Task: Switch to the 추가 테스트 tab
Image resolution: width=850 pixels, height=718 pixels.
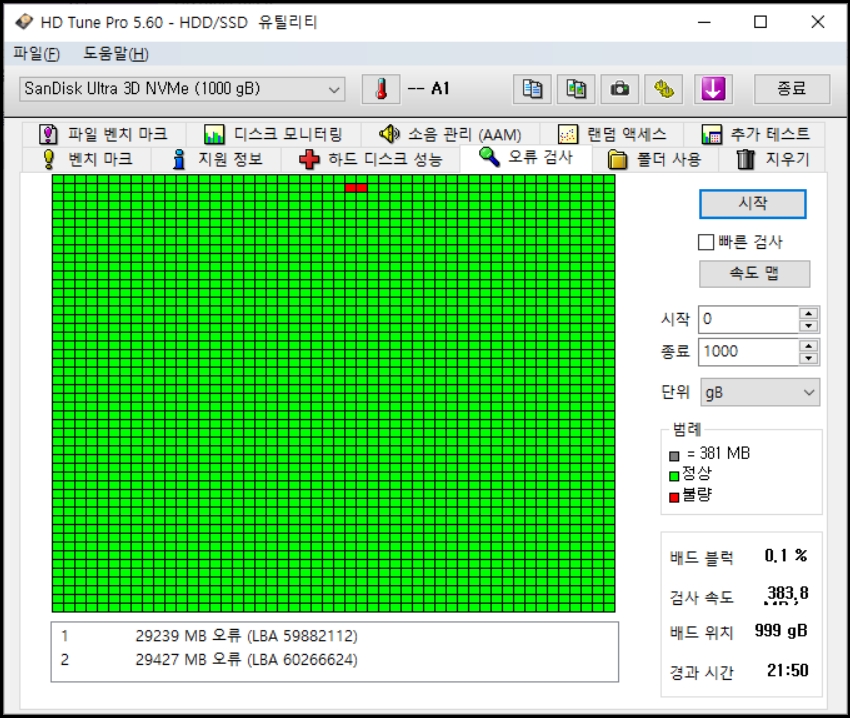Action: [x=755, y=134]
